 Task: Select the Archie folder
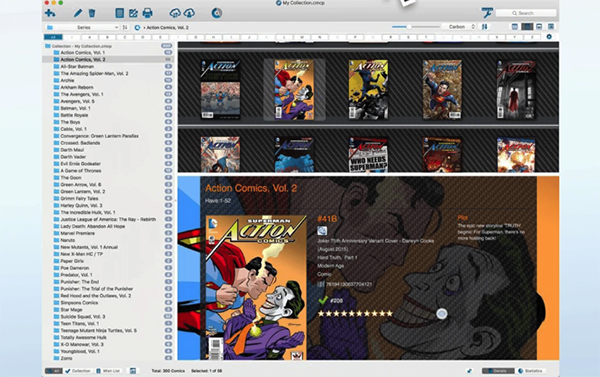[x=67, y=80]
